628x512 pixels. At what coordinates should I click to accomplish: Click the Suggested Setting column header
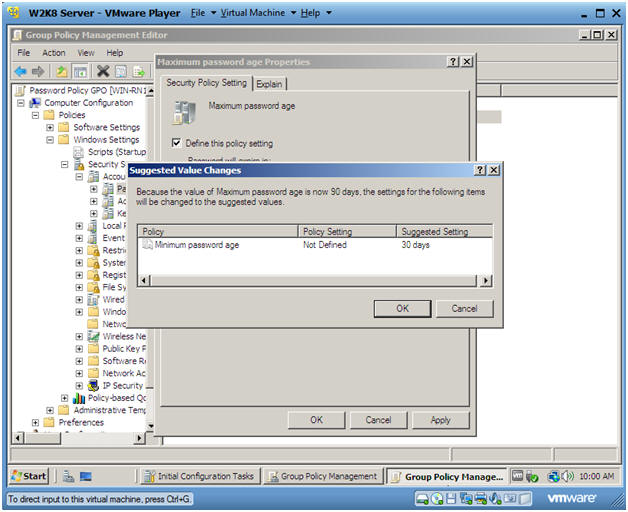pyautogui.click(x=444, y=231)
